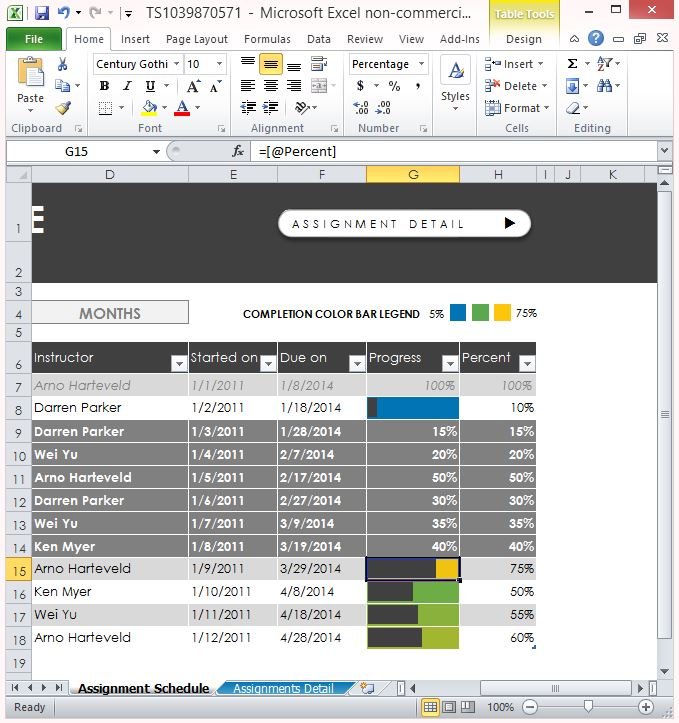This screenshot has height=723, width=679.
Task: Open the Formulas ribbon tab
Action: click(267, 39)
